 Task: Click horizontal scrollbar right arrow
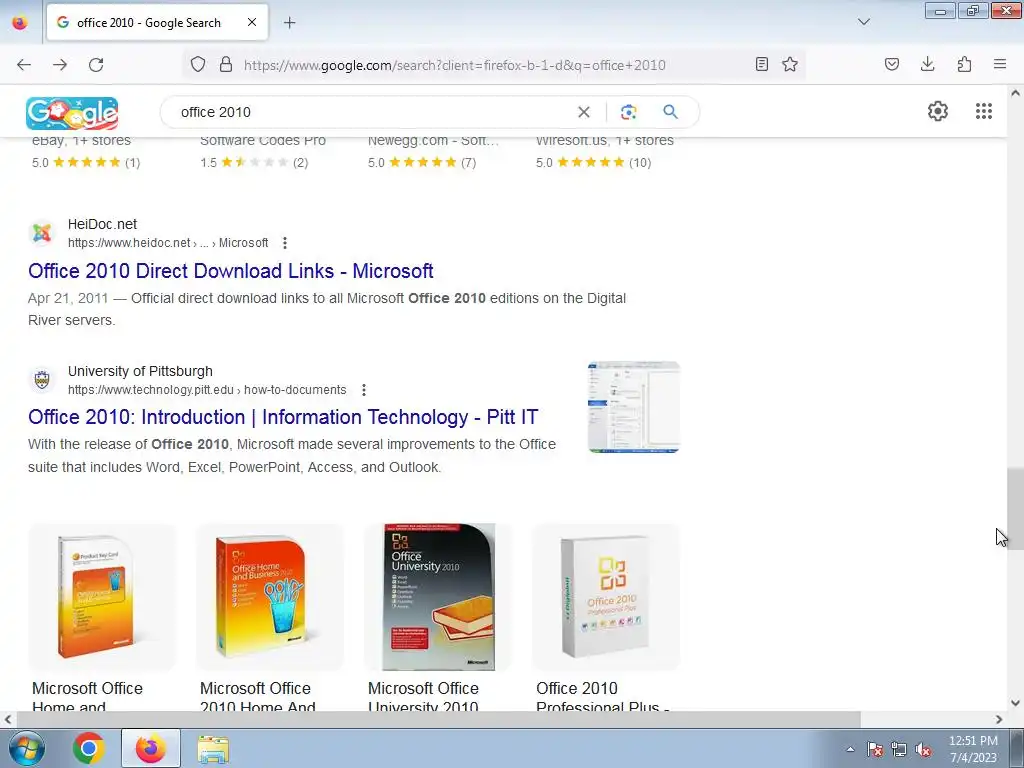pos(999,719)
